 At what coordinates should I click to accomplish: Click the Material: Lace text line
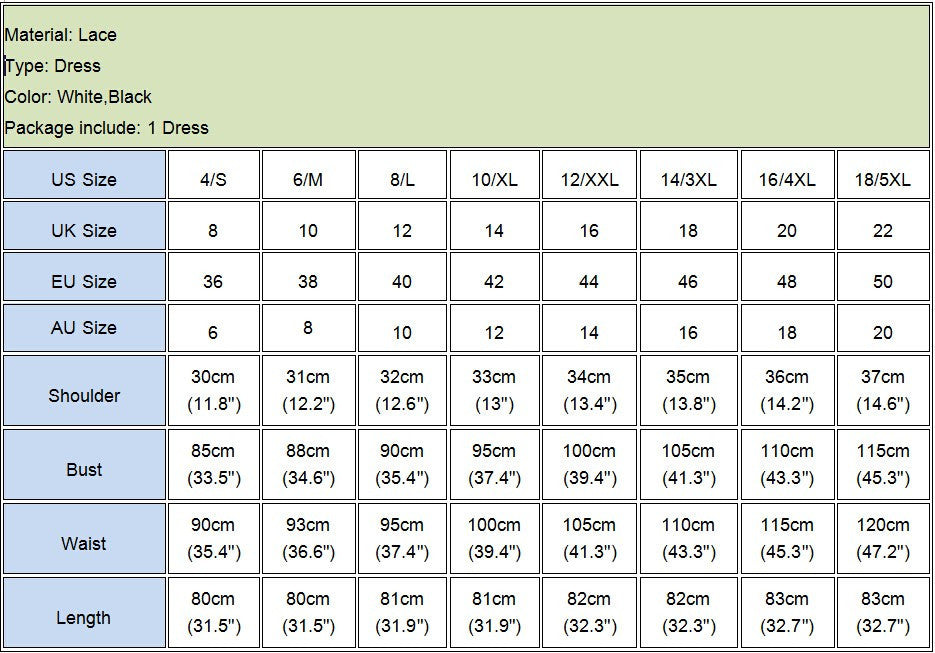(61, 35)
